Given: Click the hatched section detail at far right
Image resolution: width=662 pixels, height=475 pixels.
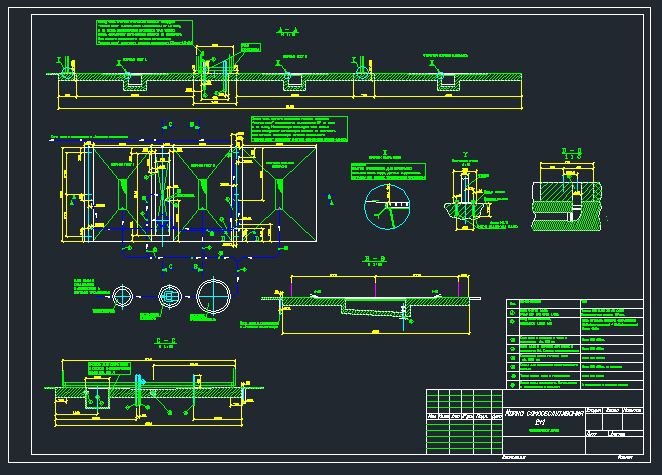Looking at the screenshot, I should pyautogui.click(x=567, y=200).
